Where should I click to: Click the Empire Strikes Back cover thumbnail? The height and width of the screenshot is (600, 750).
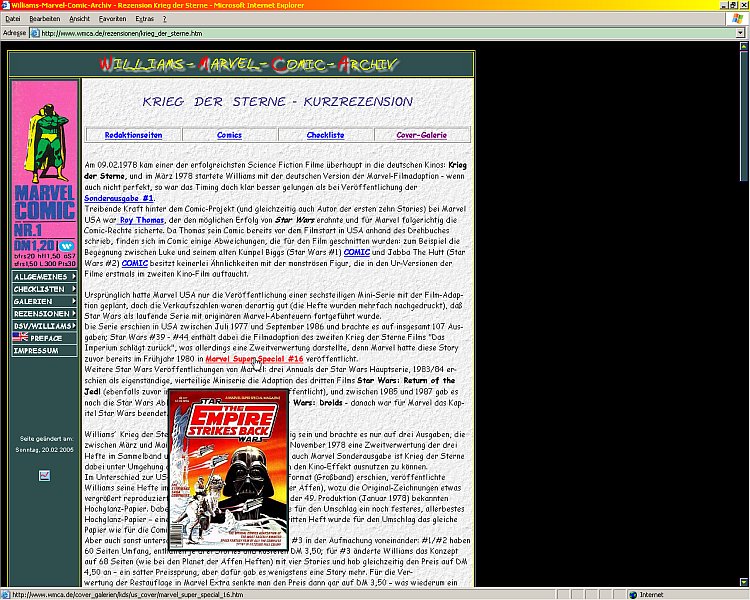coord(229,470)
